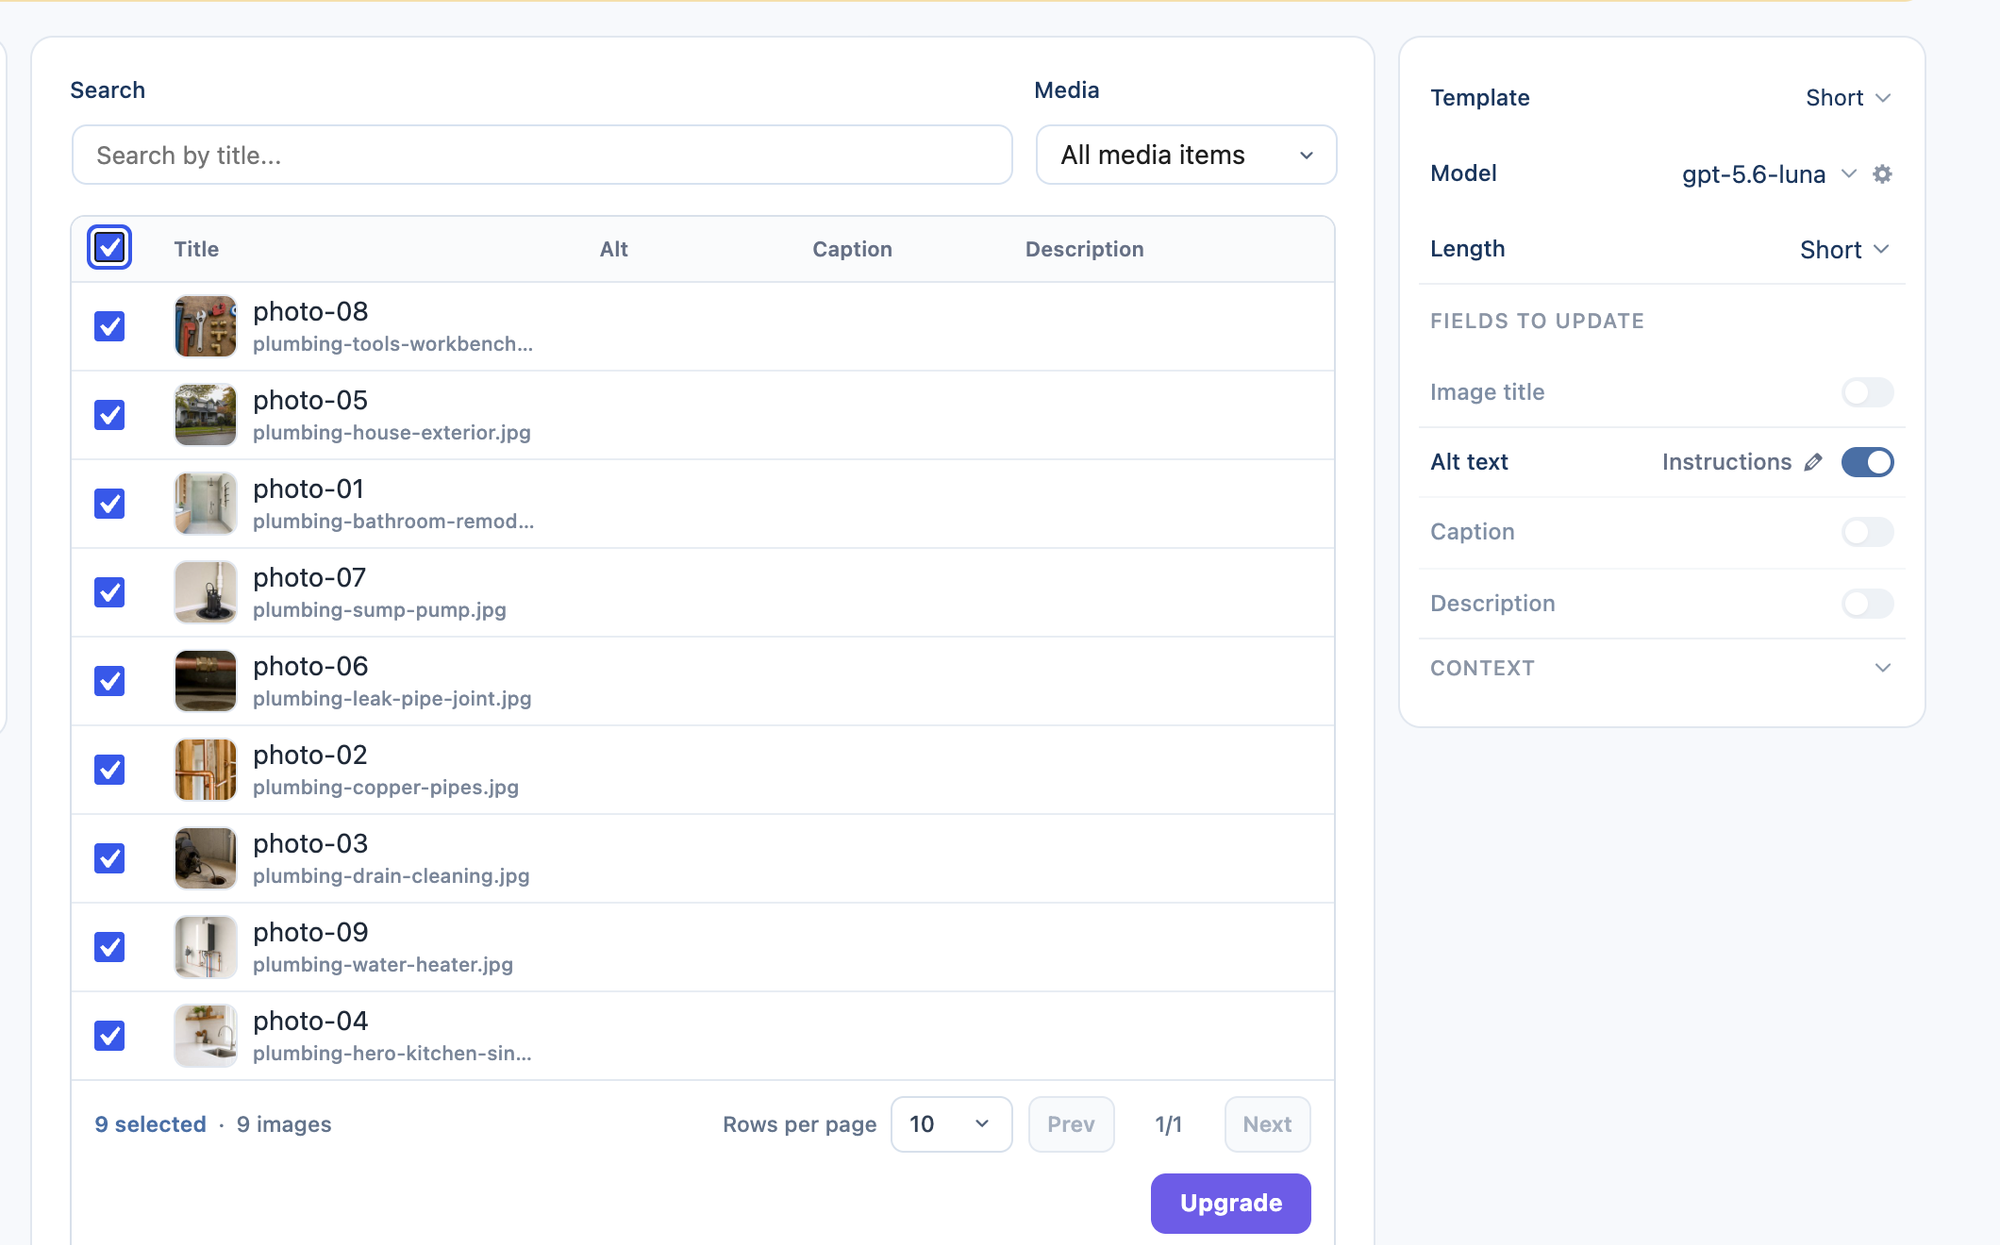Disable the Alt text toggle
2000x1245 pixels.
(x=1867, y=462)
